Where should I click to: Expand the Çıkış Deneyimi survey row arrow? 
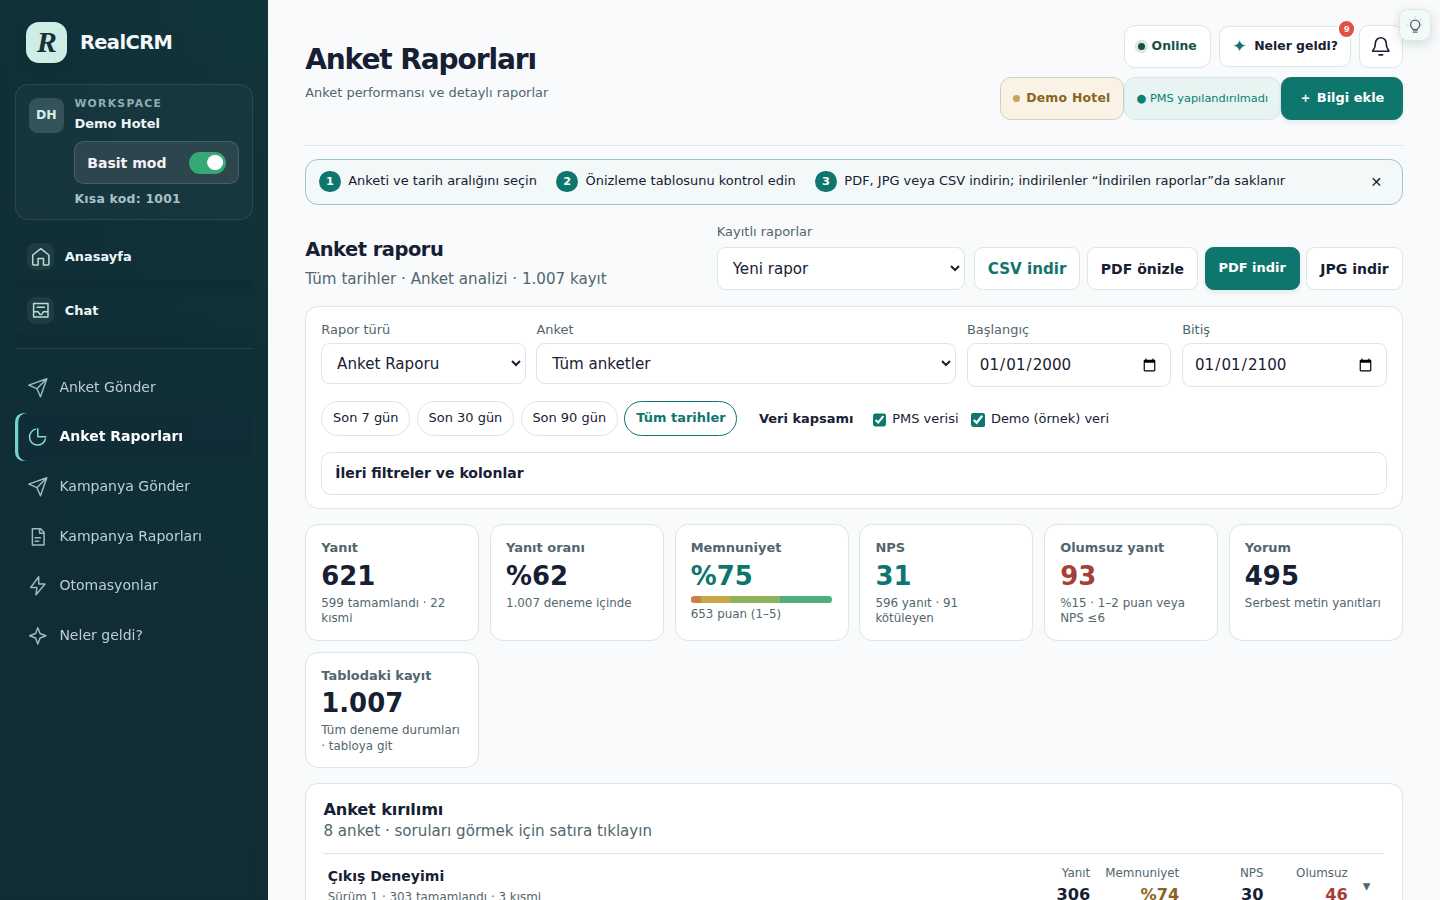click(x=1367, y=886)
